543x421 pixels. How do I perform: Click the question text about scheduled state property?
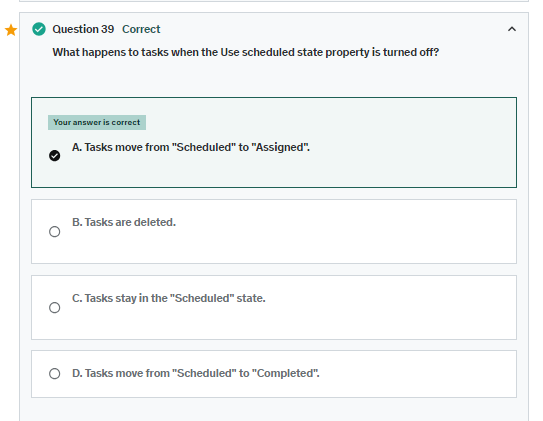(x=246, y=52)
